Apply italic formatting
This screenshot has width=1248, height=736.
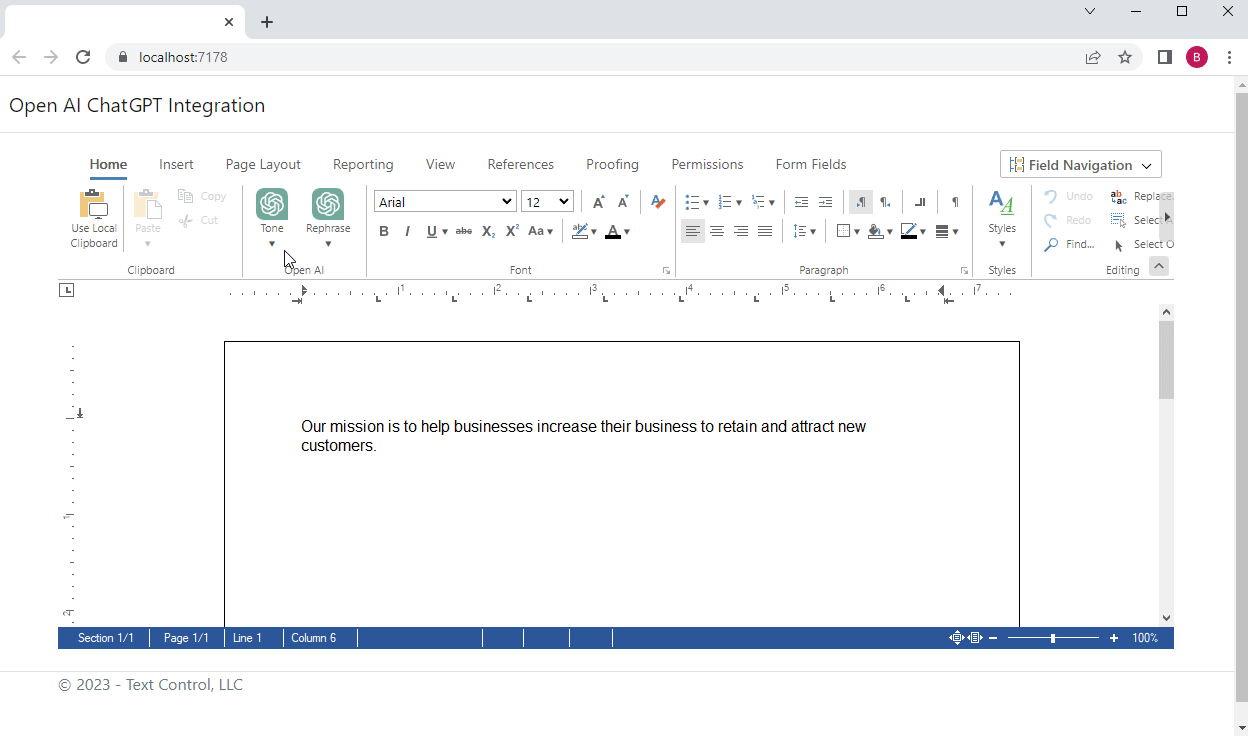click(x=407, y=231)
